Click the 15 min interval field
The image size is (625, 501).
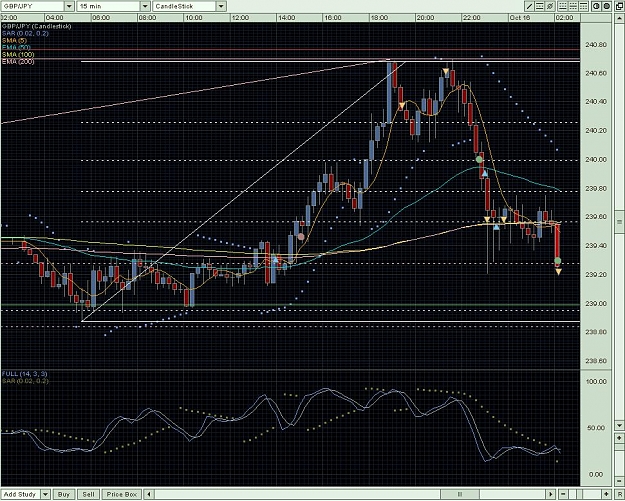[x=108, y=6]
